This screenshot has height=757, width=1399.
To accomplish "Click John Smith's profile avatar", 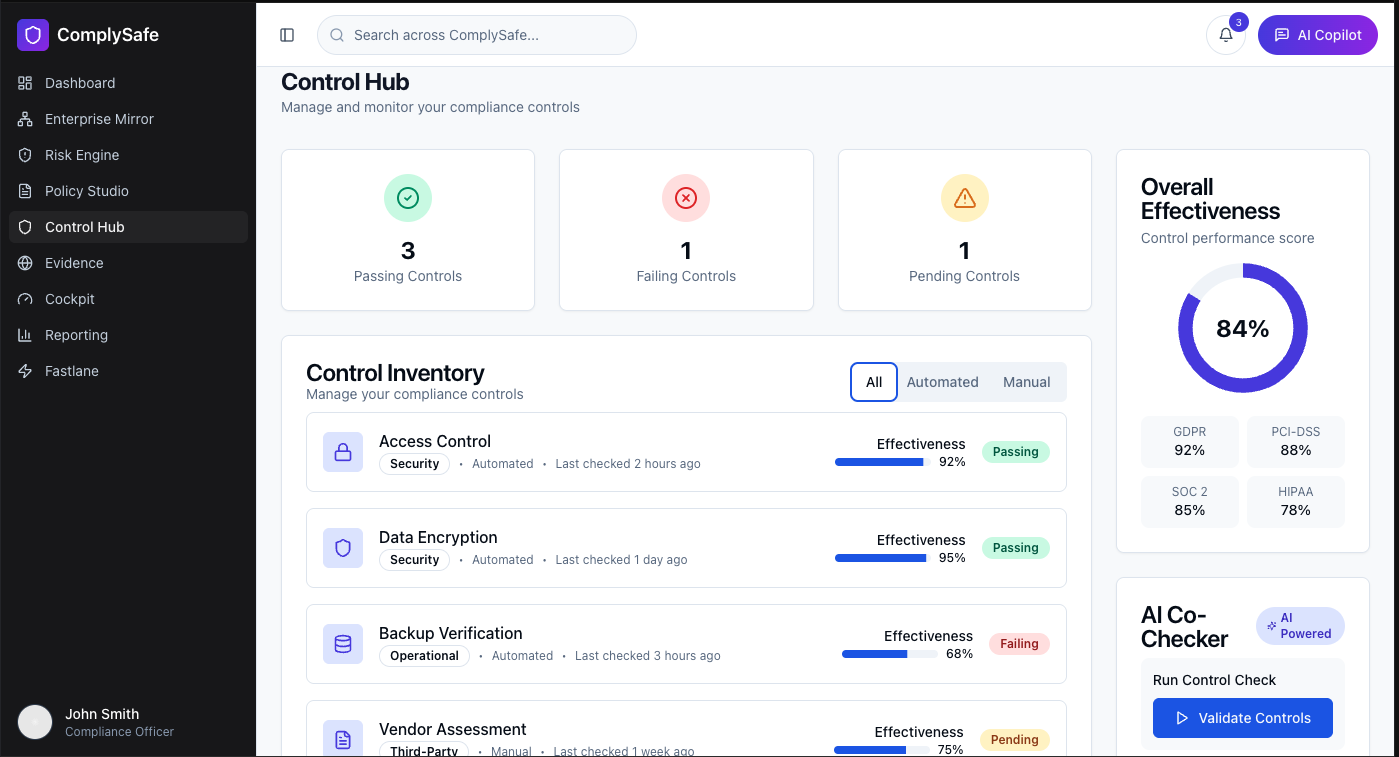I will 34,722.
